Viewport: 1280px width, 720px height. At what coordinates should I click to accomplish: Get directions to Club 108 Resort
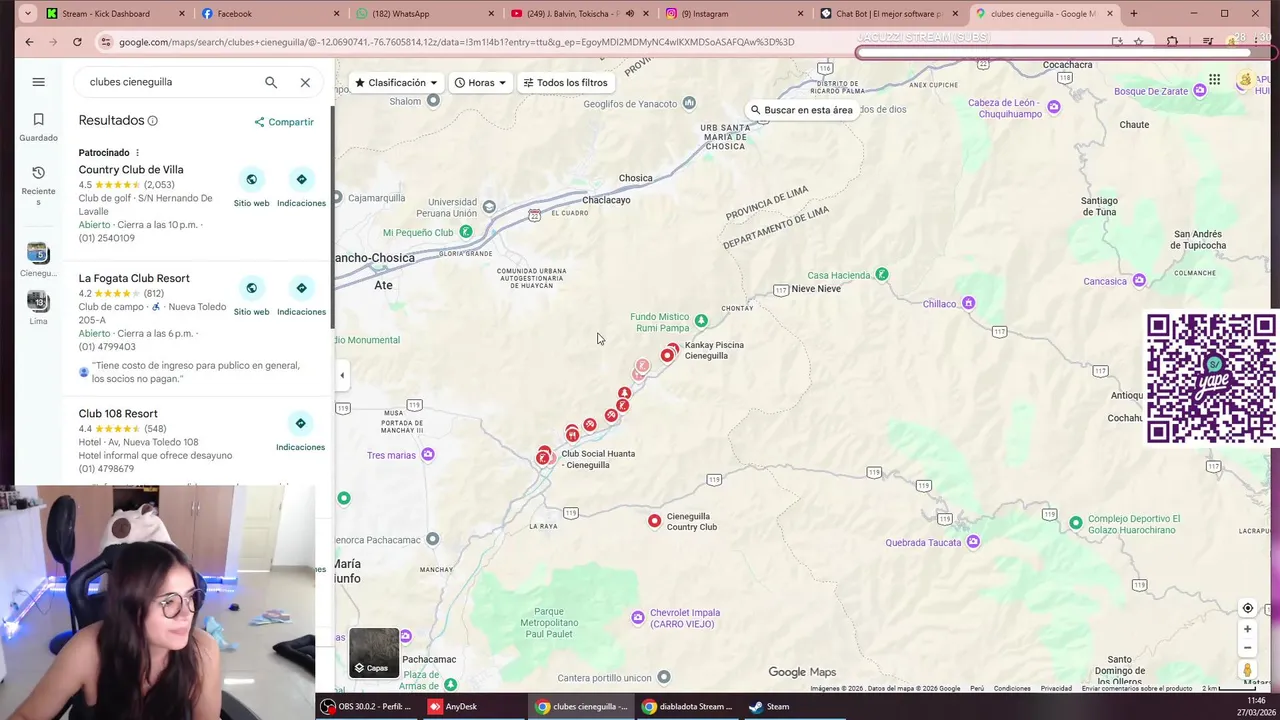pyautogui.click(x=300, y=424)
